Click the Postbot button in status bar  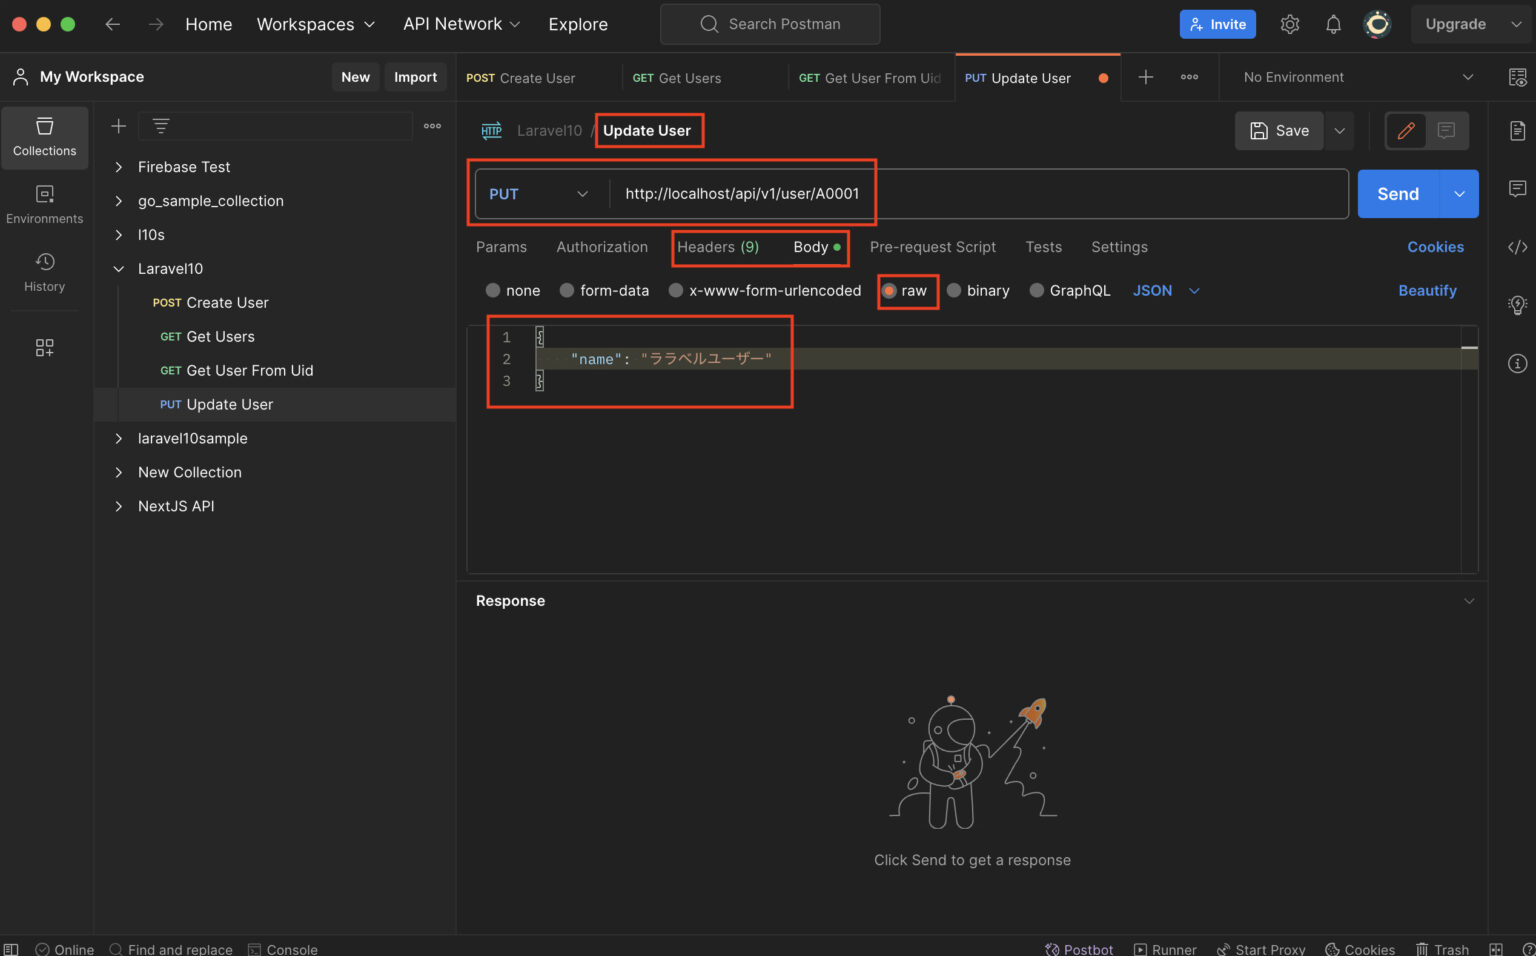click(1079, 948)
